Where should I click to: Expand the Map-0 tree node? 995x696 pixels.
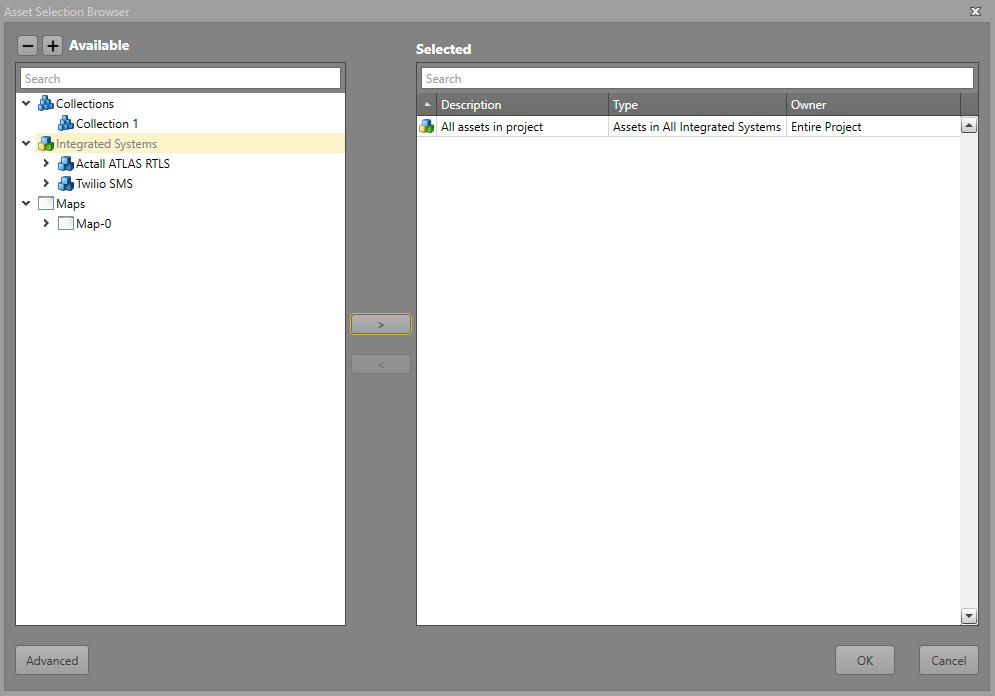46,224
